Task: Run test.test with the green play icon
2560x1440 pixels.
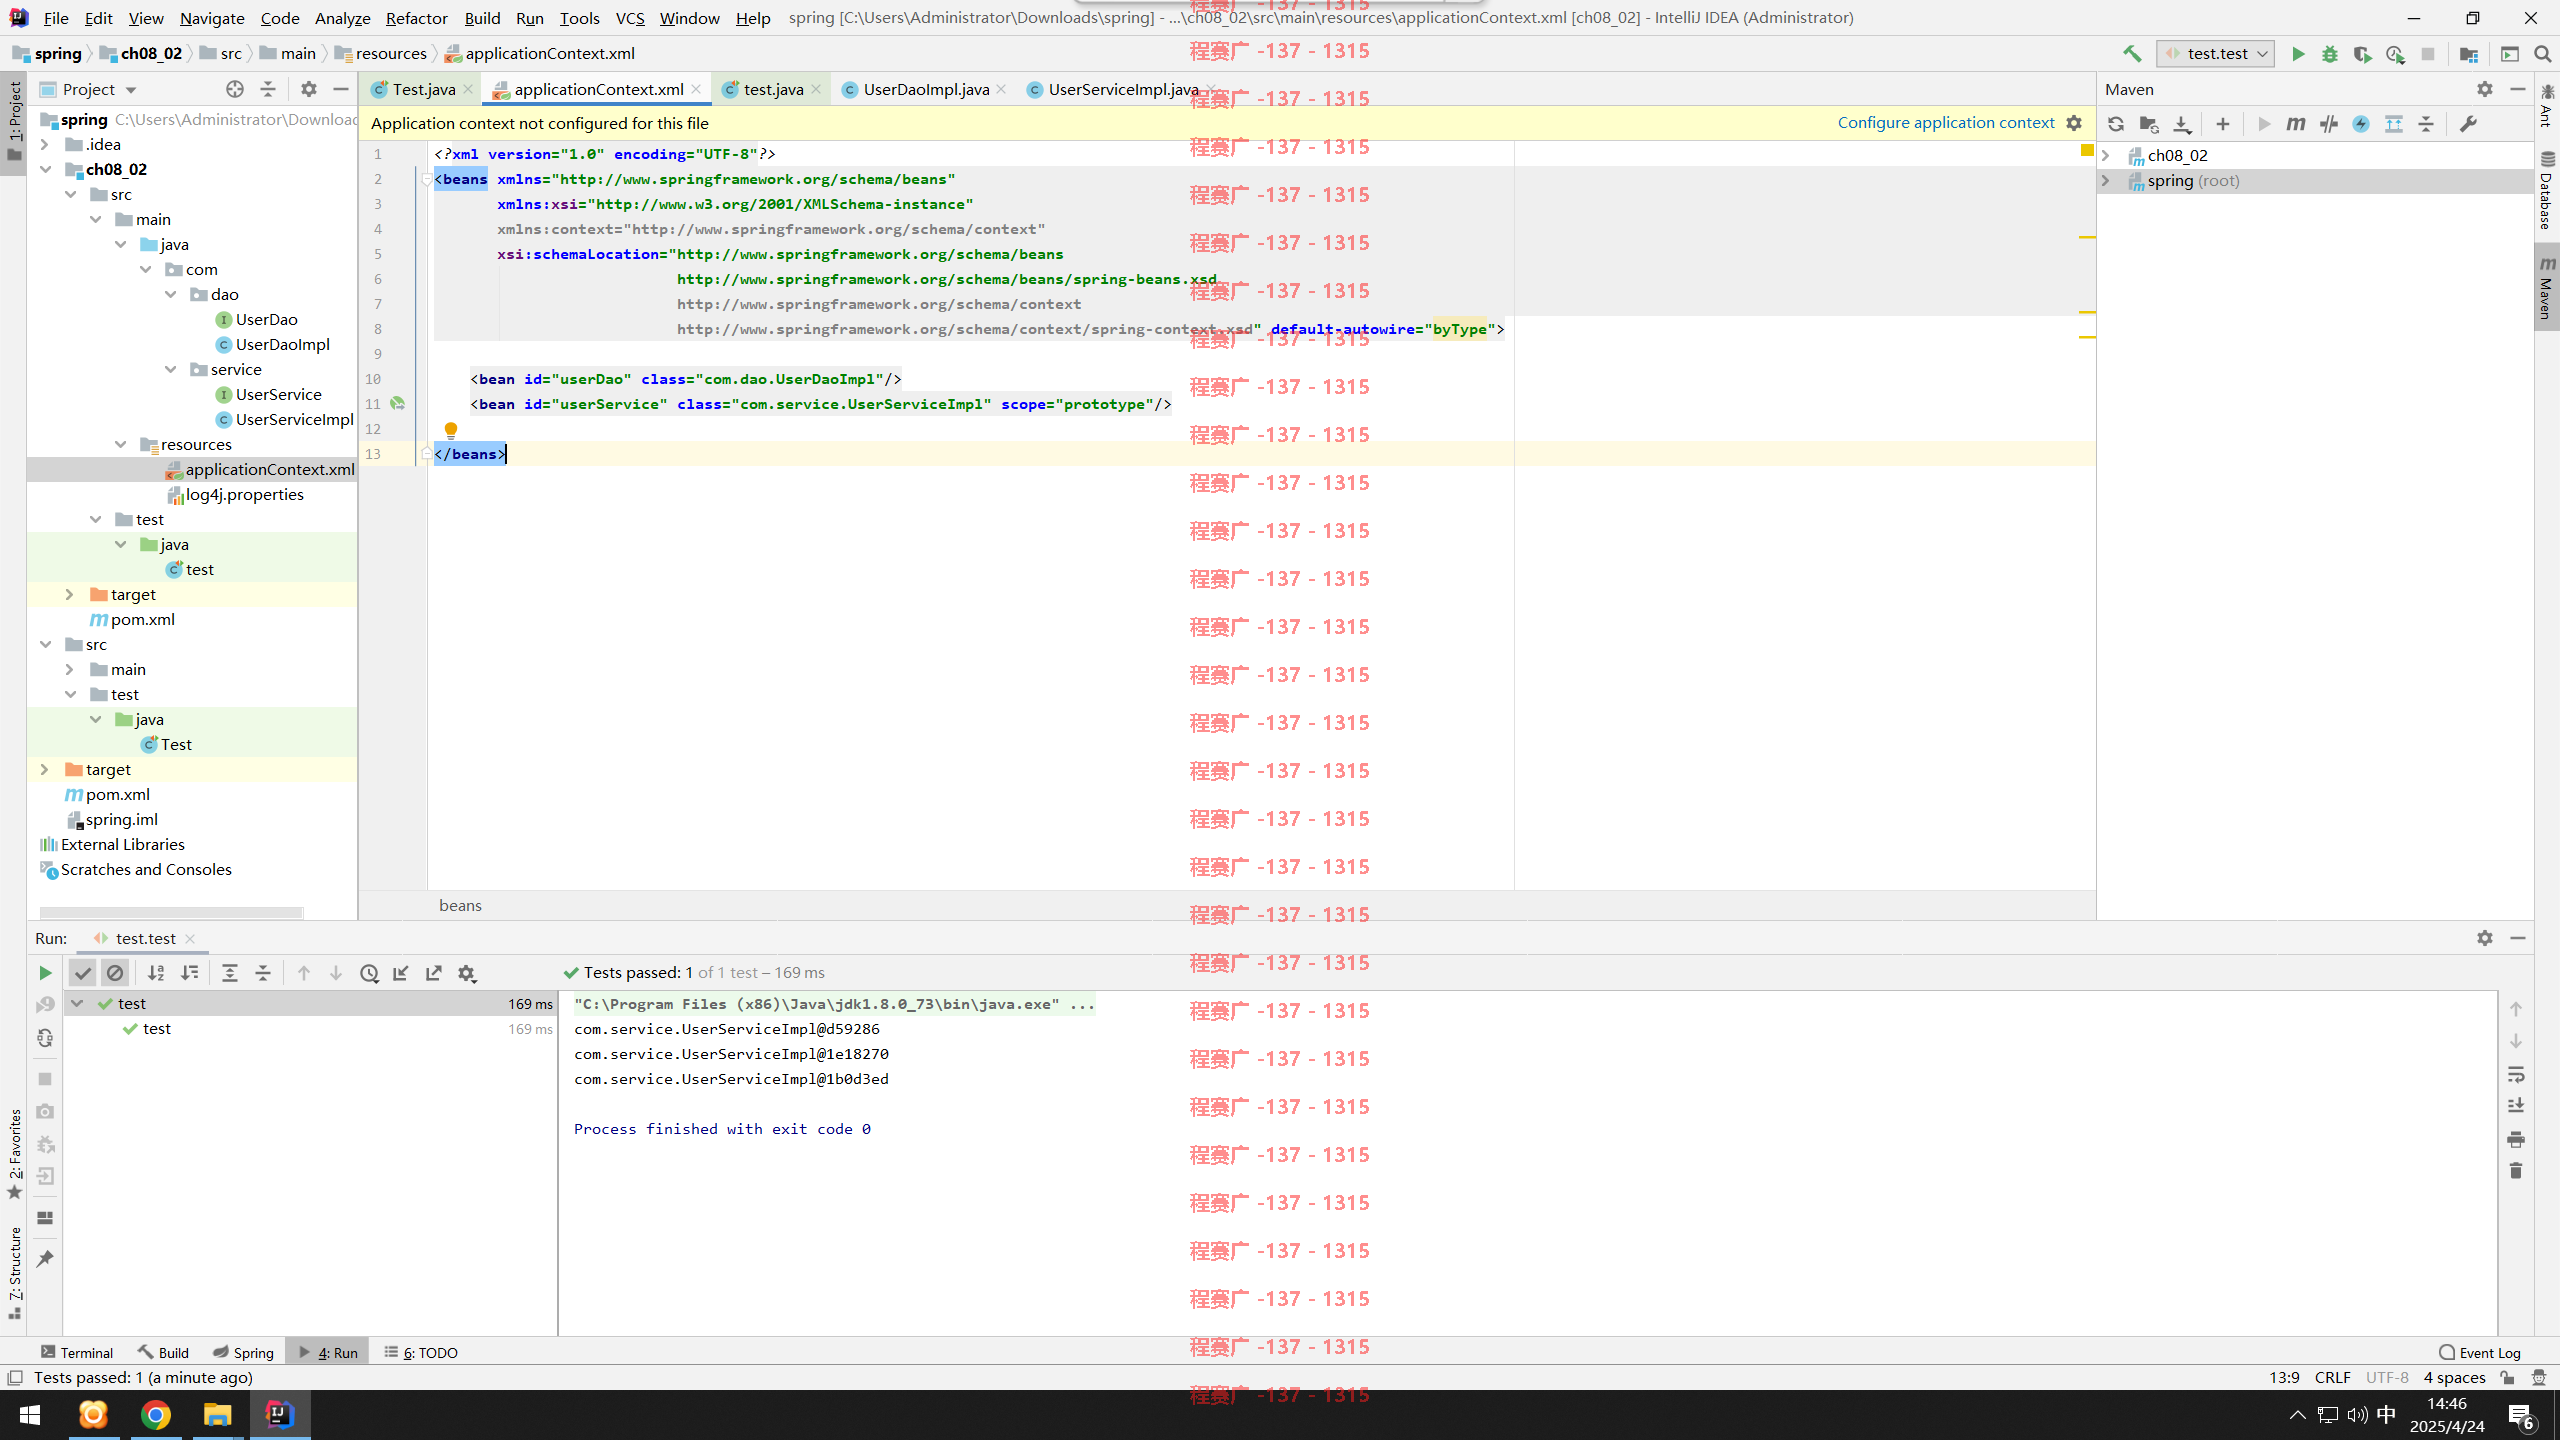Action: (2298, 54)
